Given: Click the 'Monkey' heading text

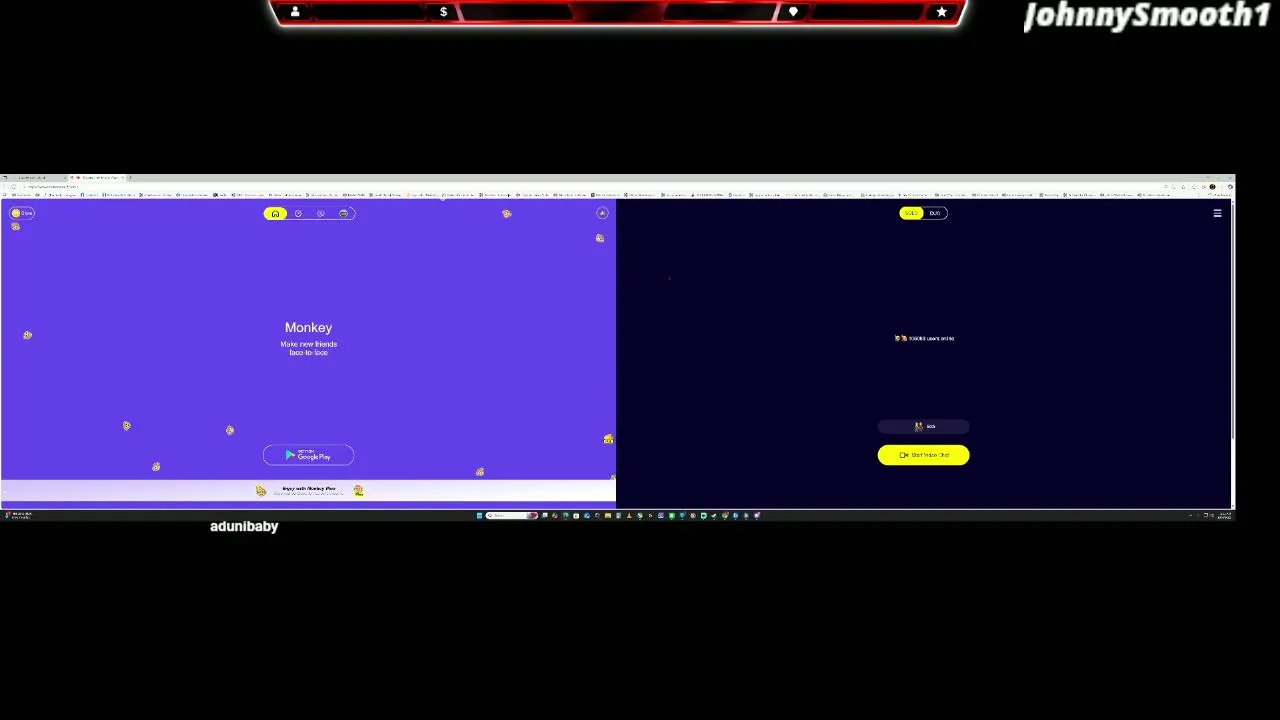Looking at the screenshot, I should tap(308, 327).
